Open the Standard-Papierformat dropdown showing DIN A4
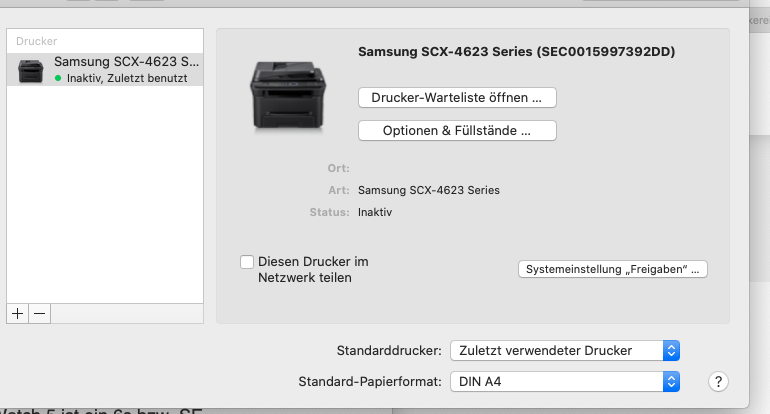This screenshot has height=414, width=770. click(x=564, y=381)
